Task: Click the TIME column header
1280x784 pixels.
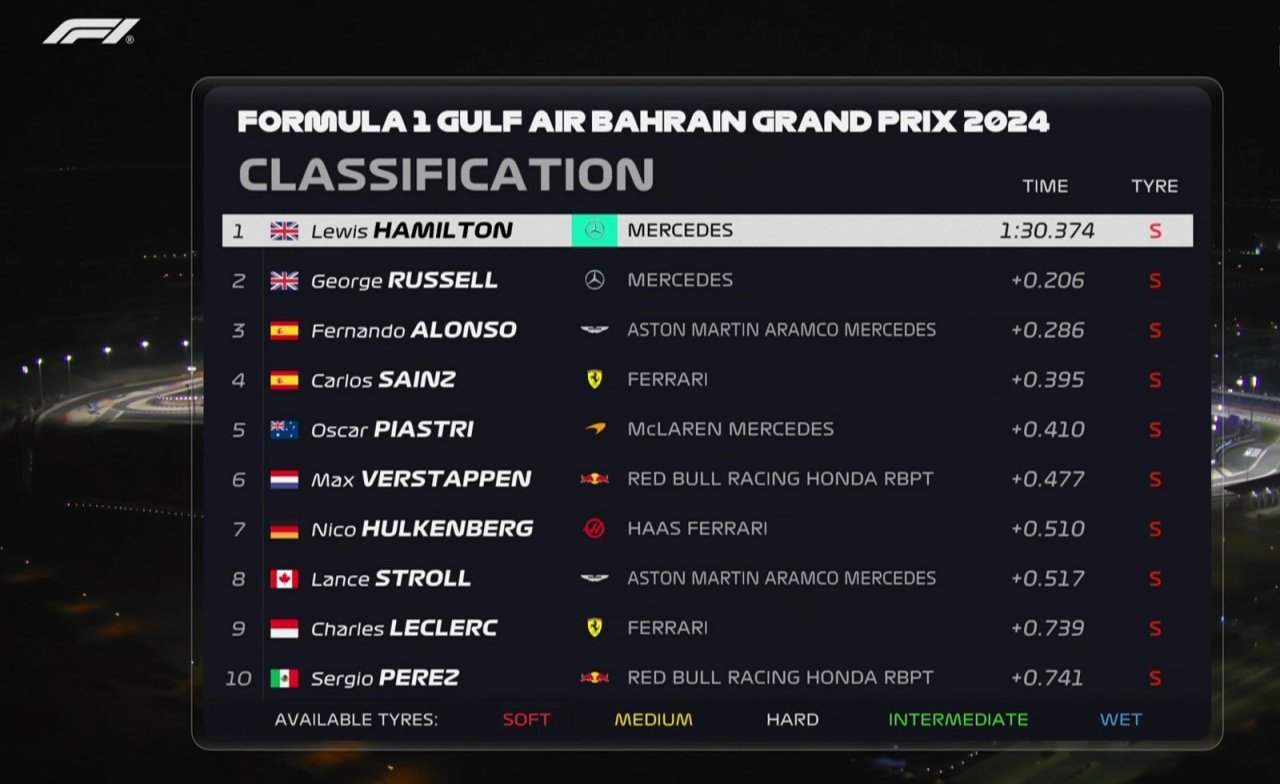Action: tap(1045, 186)
